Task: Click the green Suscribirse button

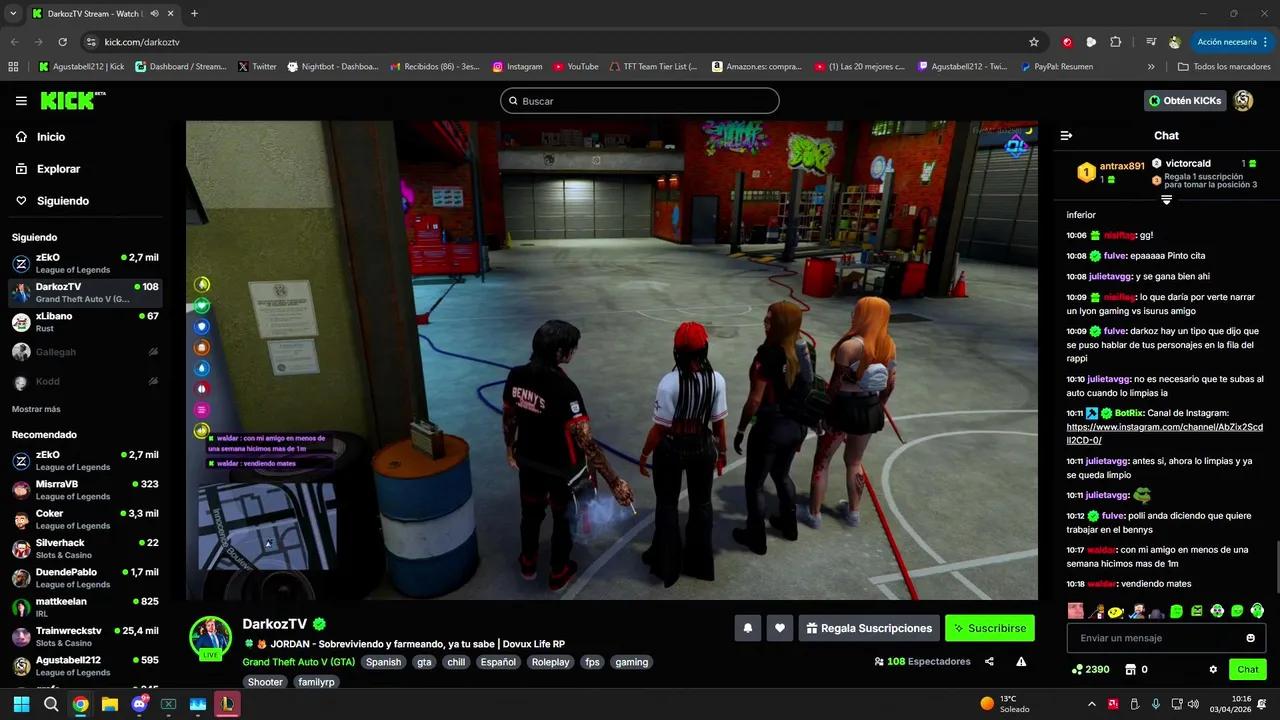Action: tap(989, 628)
